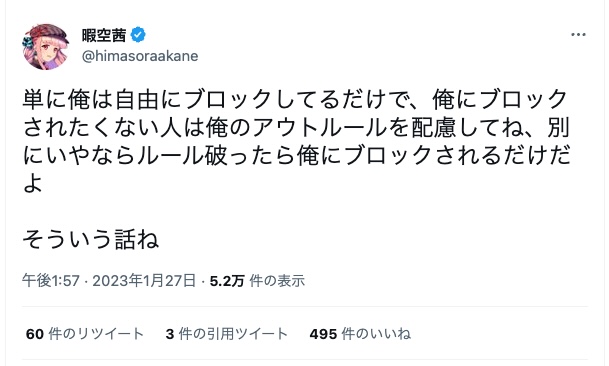The height and width of the screenshot is (366, 609).
Task: Click the blue verified checkmark badge
Action: [x=138, y=35]
